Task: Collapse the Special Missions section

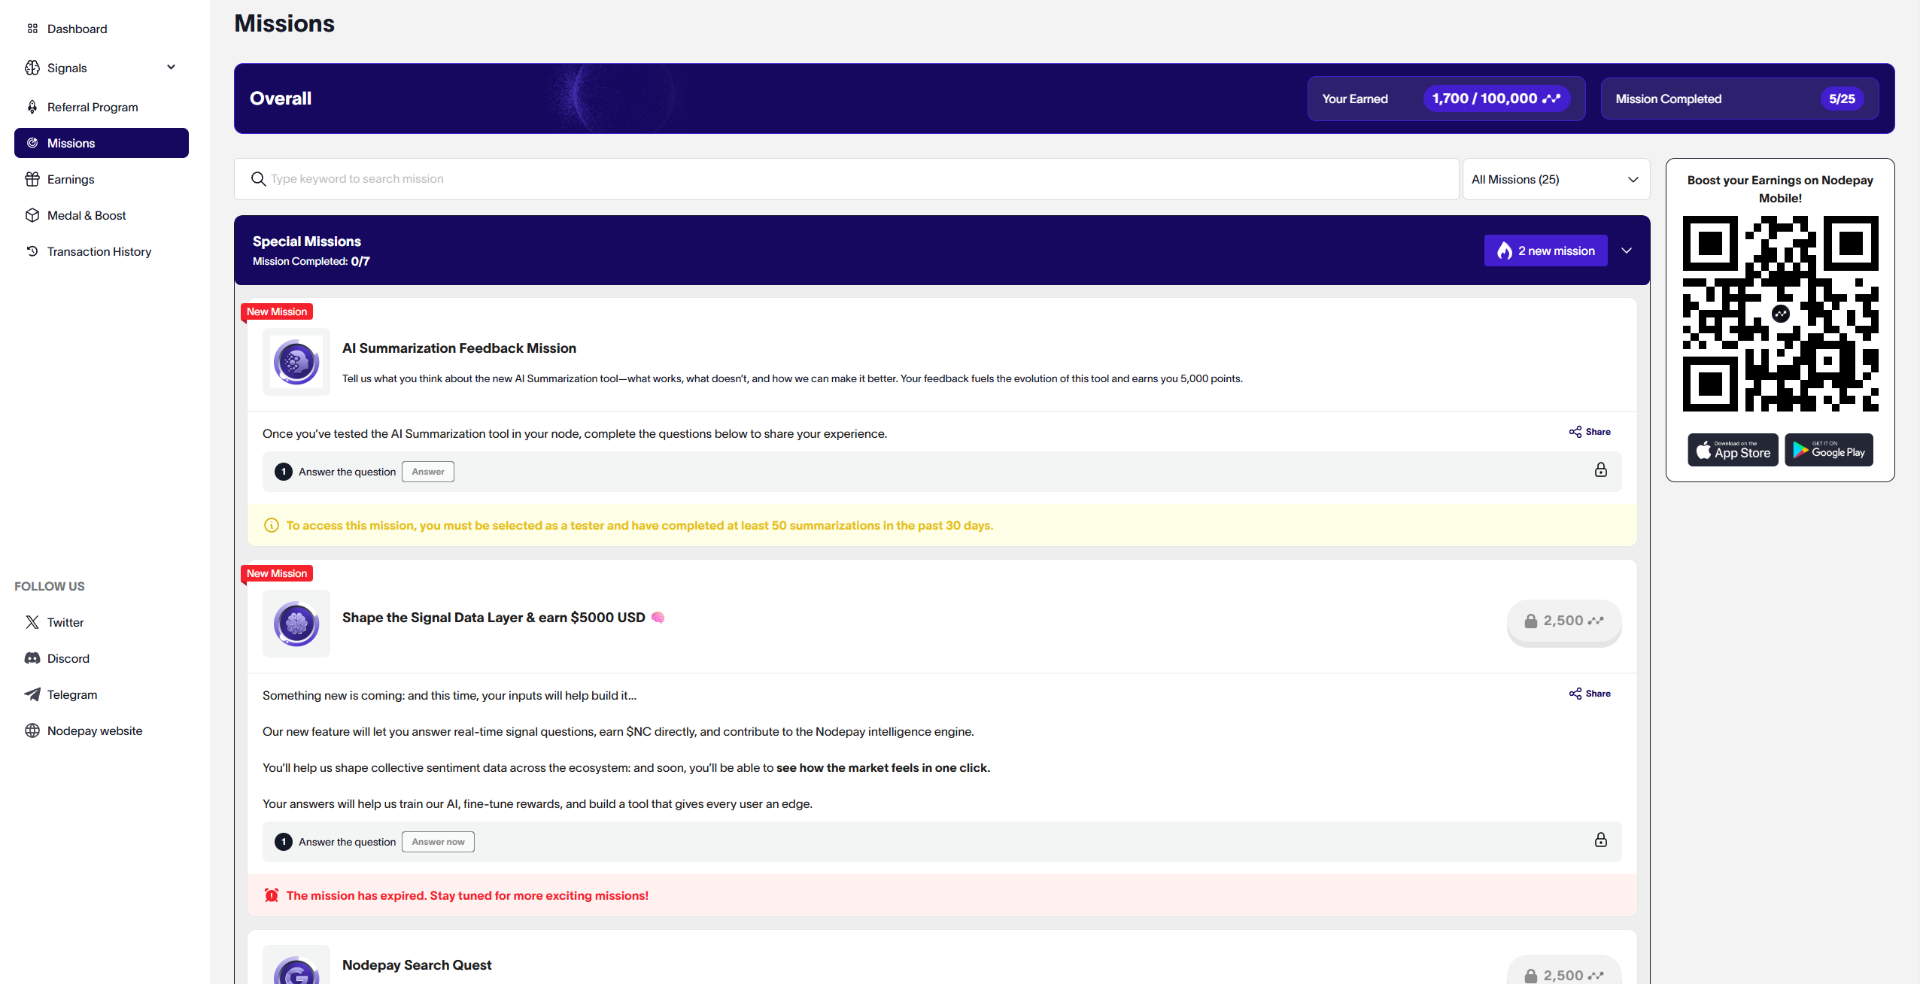Action: [1625, 250]
